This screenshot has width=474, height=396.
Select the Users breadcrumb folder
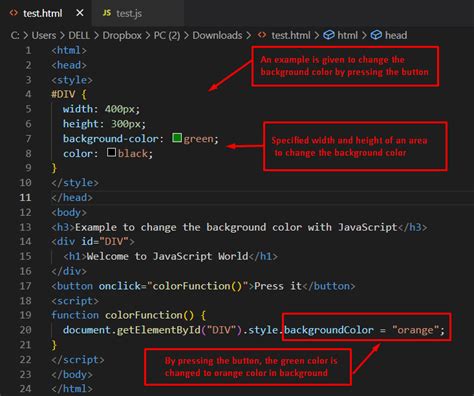click(x=44, y=35)
